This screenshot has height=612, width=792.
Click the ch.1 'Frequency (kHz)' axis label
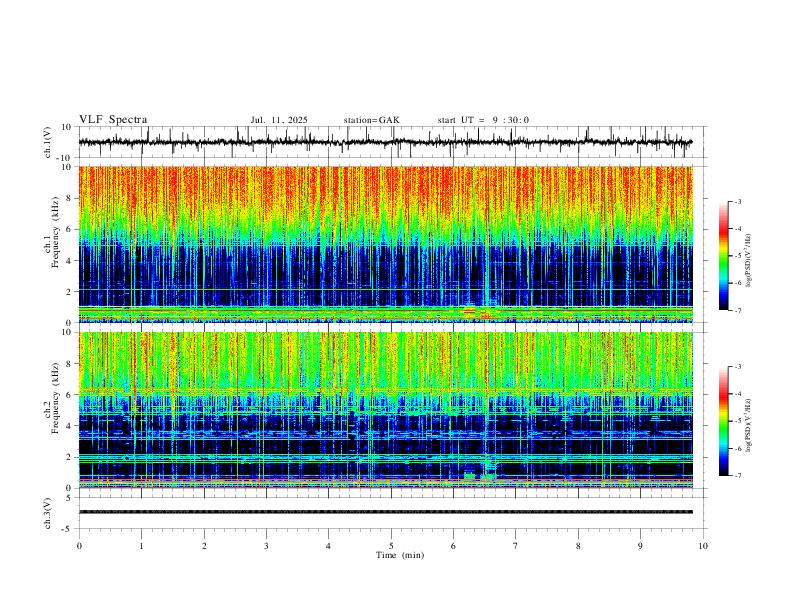coord(55,232)
